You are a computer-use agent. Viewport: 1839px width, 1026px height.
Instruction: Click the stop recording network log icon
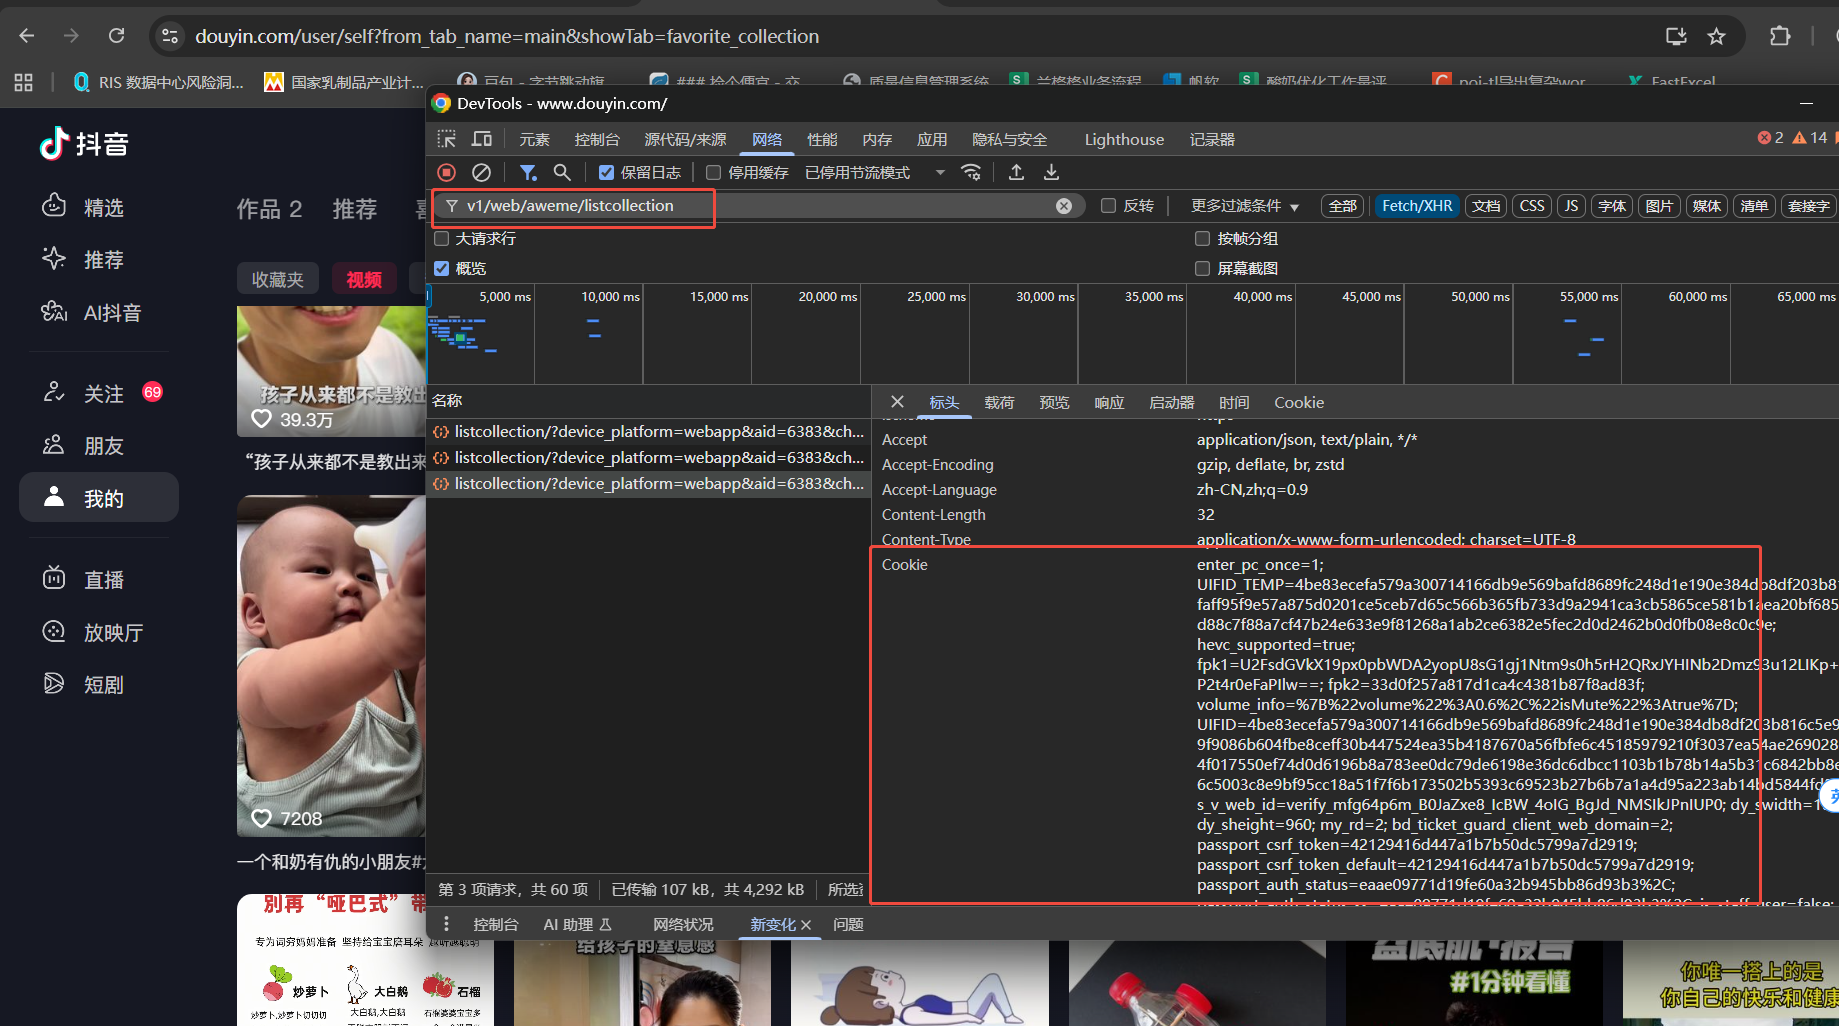[x=447, y=172]
